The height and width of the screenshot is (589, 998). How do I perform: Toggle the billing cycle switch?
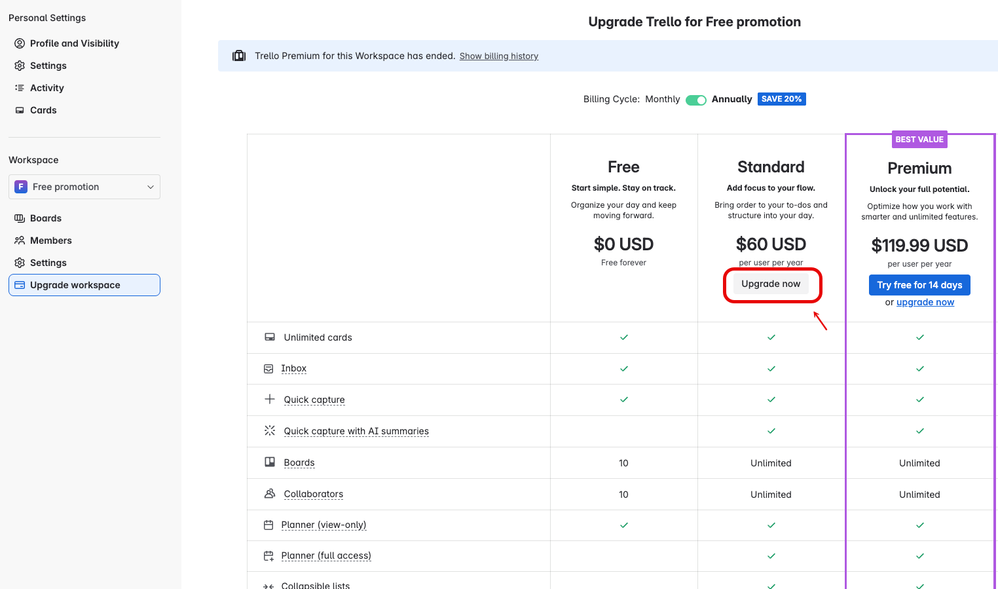pos(696,100)
